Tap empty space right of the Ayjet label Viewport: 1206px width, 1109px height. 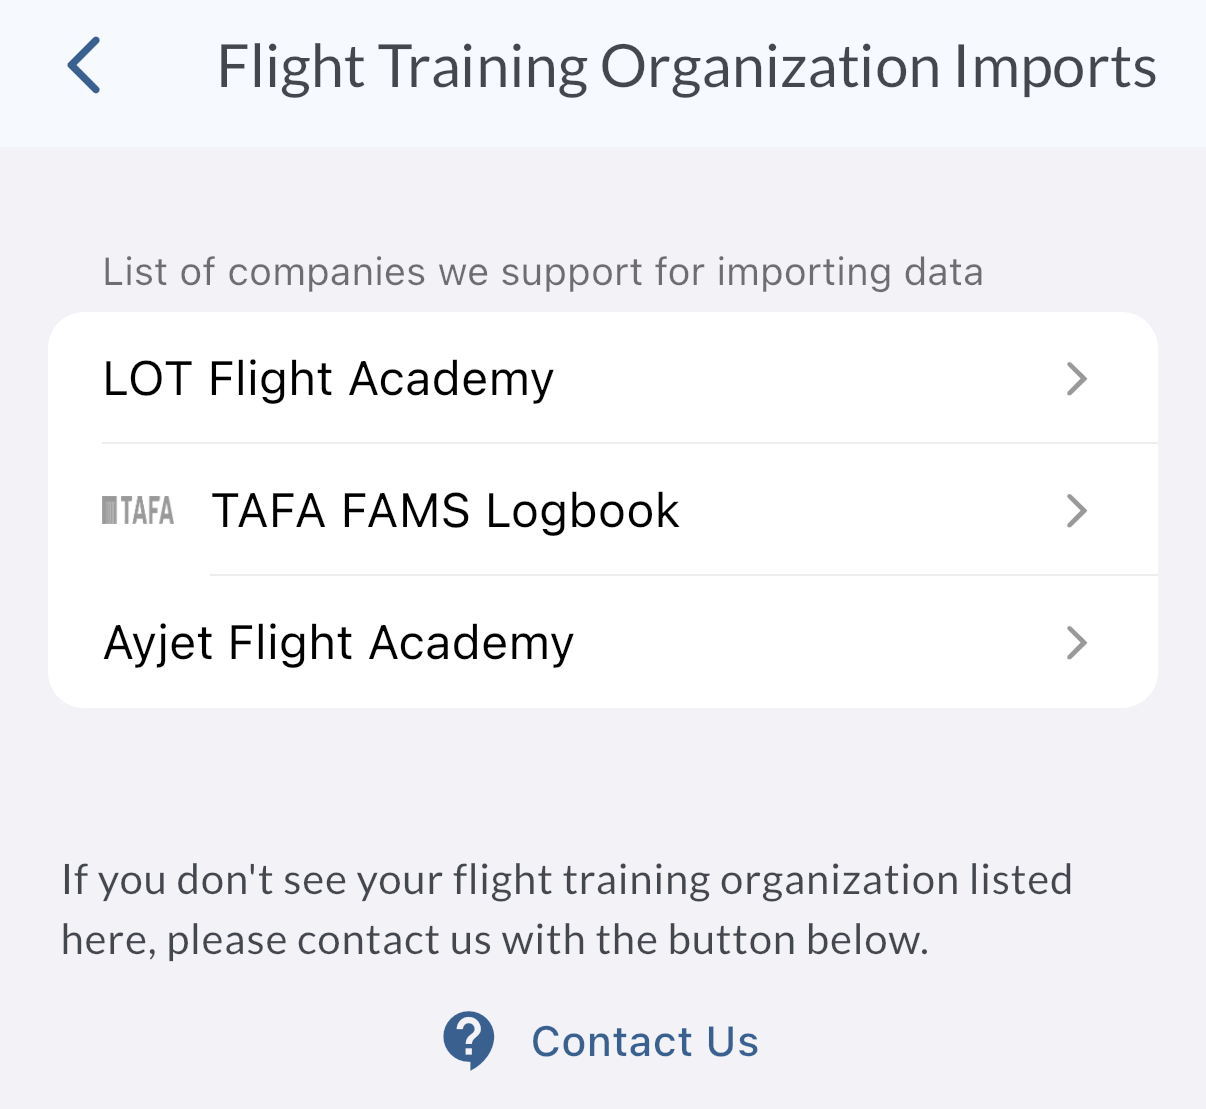820,643
